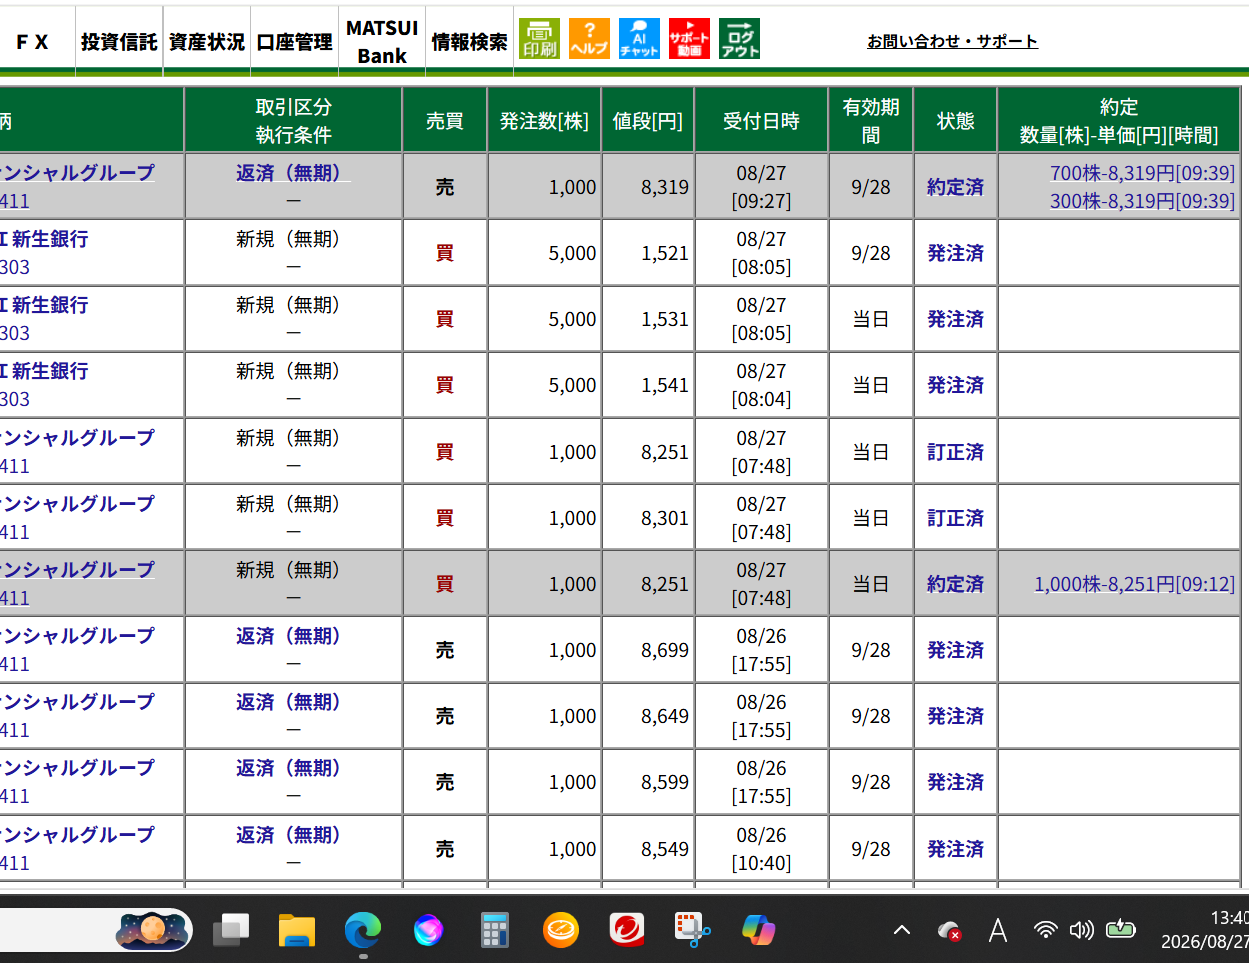Click the 有効期間 column header
The image size is (1249, 963).
click(x=870, y=121)
